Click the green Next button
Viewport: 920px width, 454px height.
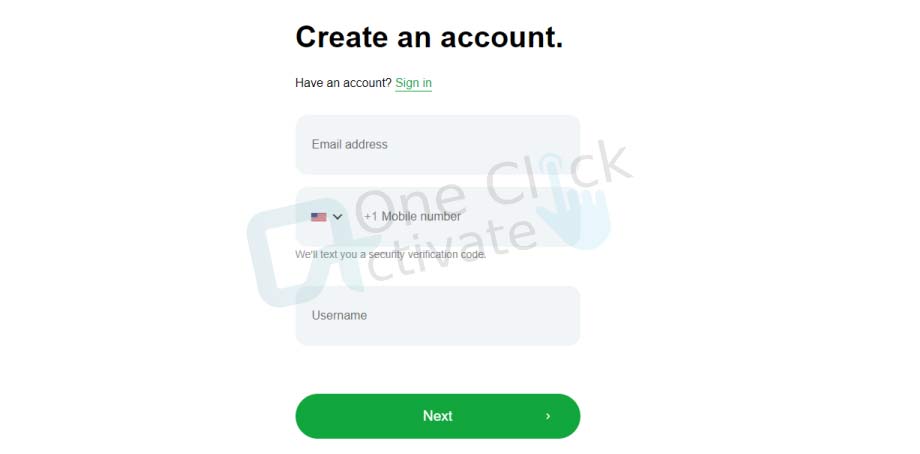pyautogui.click(x=438, y=416)
